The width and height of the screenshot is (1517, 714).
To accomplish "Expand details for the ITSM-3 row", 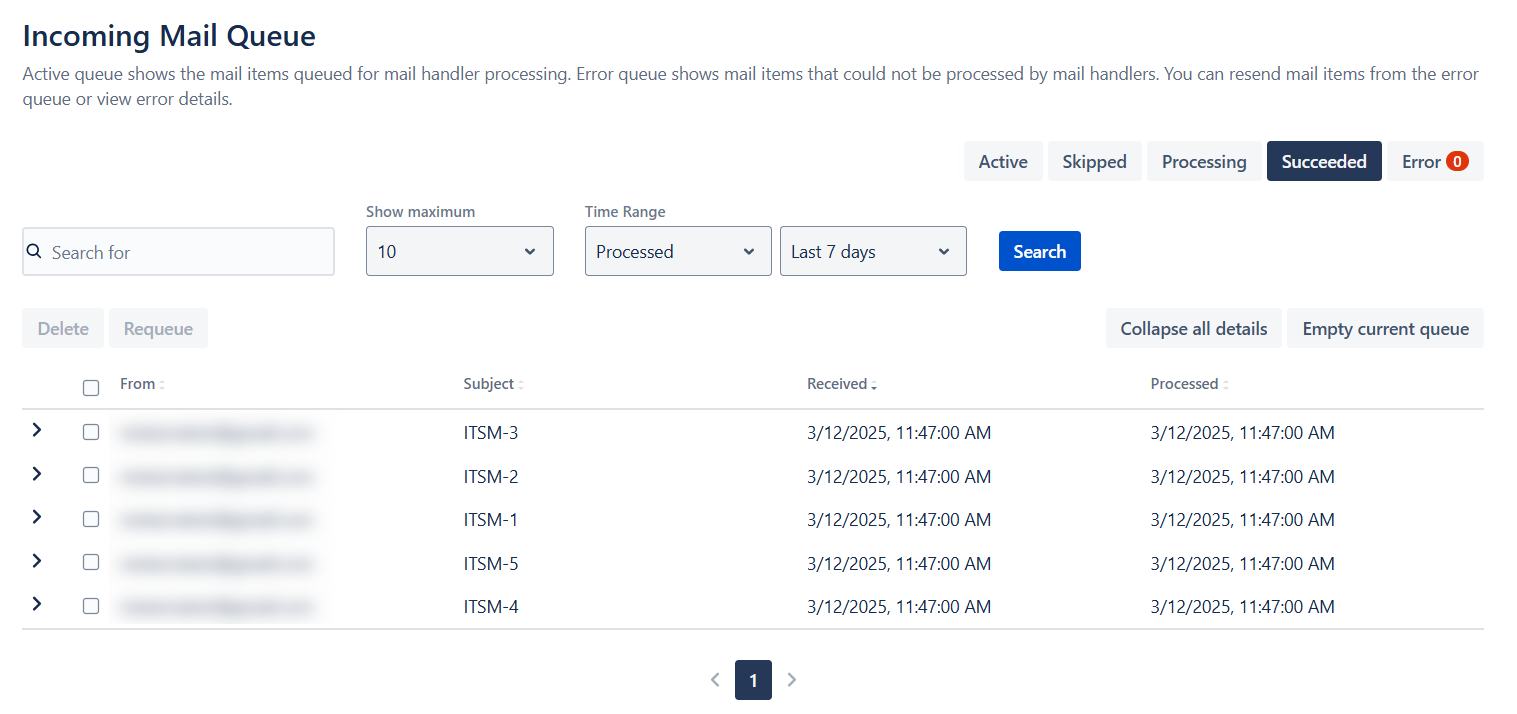I will pyautogui.click(x=37, y=430).
